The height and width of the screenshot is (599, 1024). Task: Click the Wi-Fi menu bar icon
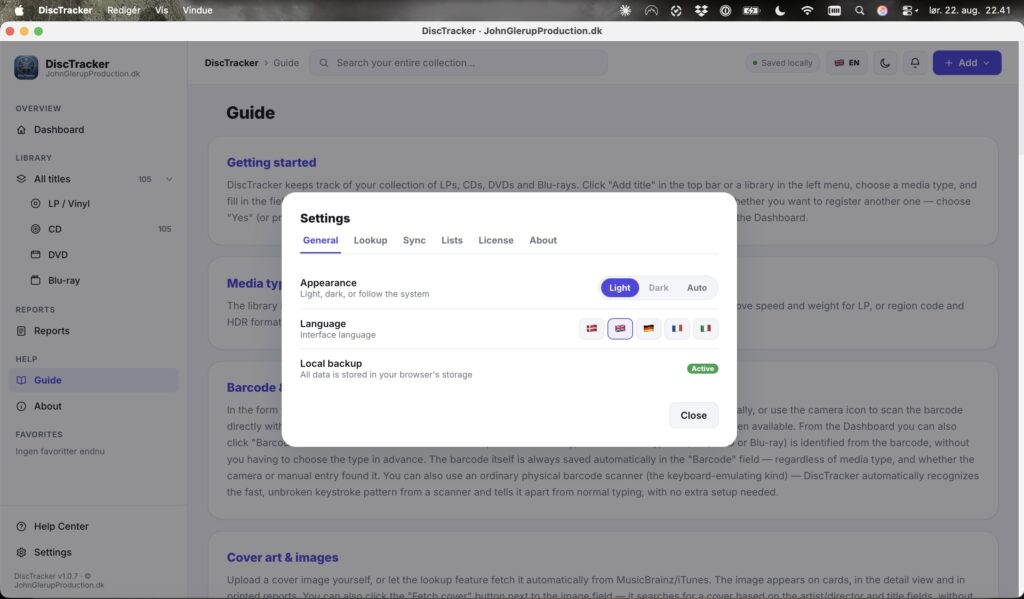(x=807, y=10)
